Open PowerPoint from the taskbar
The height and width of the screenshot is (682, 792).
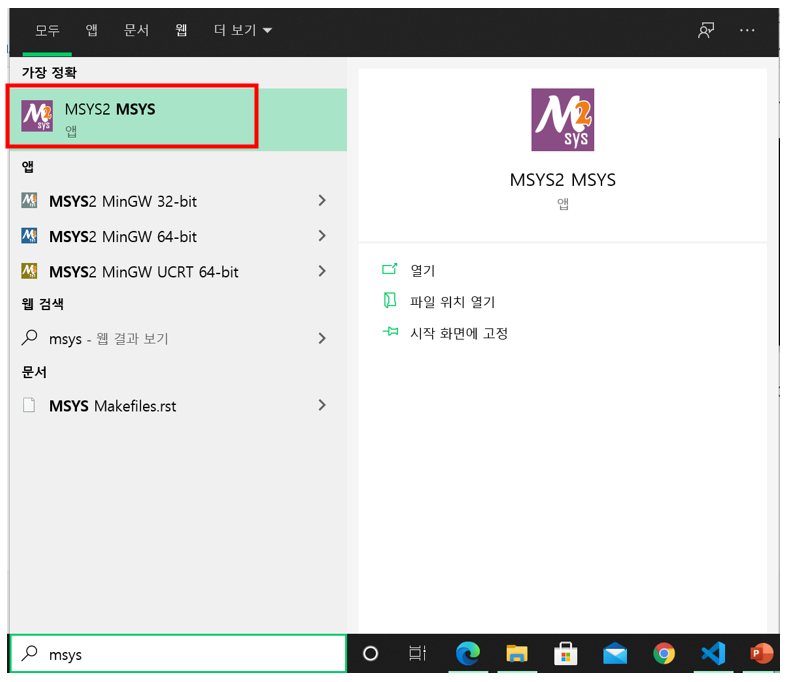[x=761, y=653]
